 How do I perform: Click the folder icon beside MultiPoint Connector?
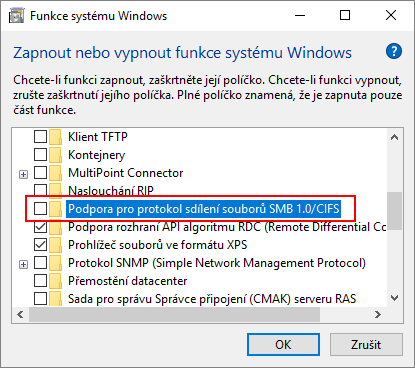[x=55, y=173]
